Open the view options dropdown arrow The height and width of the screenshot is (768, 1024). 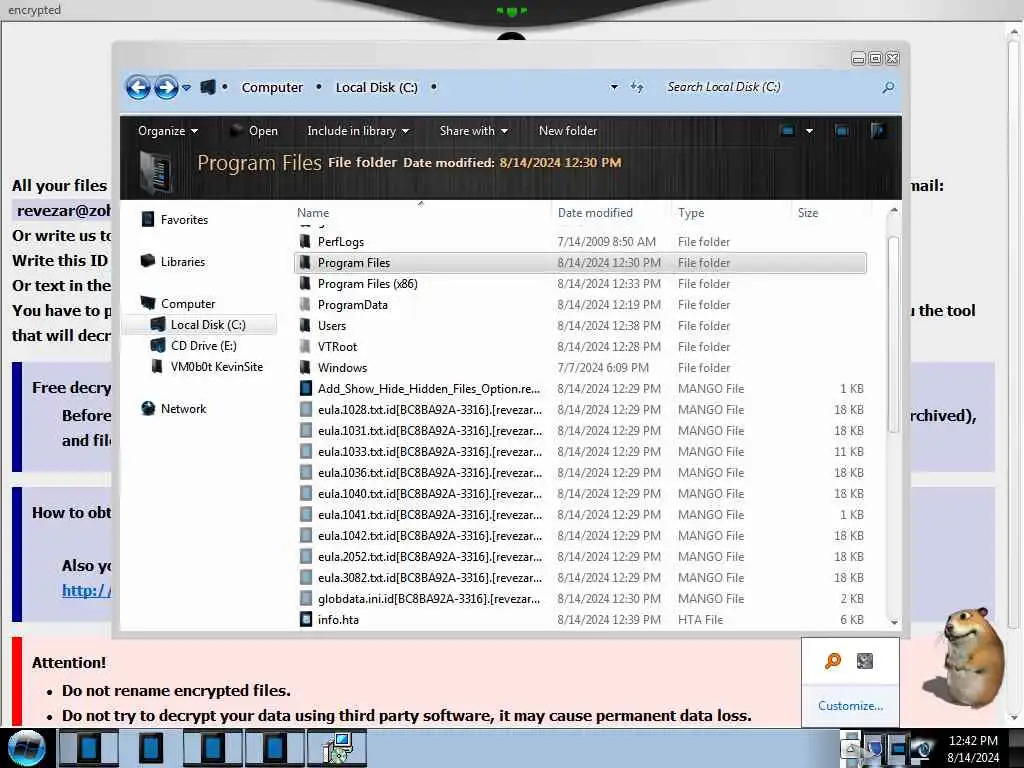pos(809,131)
